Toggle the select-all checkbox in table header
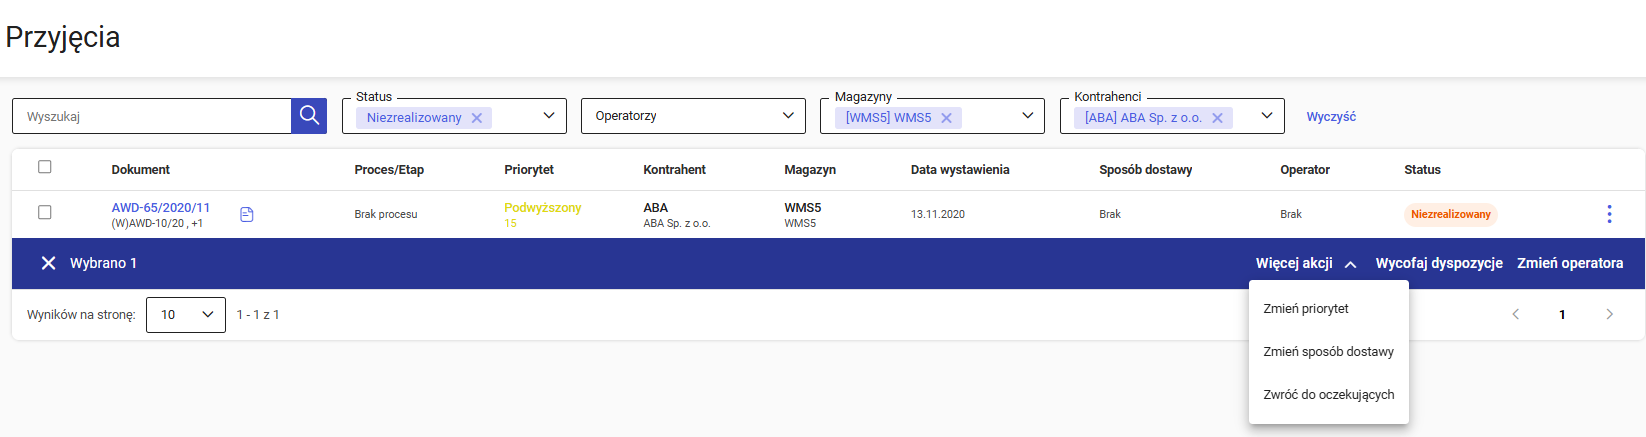Viewport: 1646px width, 437px height. pyautogui.click(x=45, y=167)
